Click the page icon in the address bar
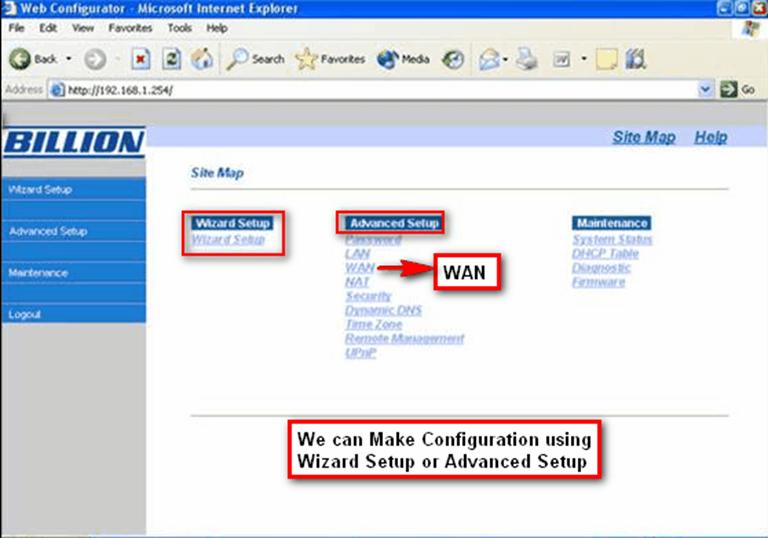The image size is (768, 538). pos(57,90)
